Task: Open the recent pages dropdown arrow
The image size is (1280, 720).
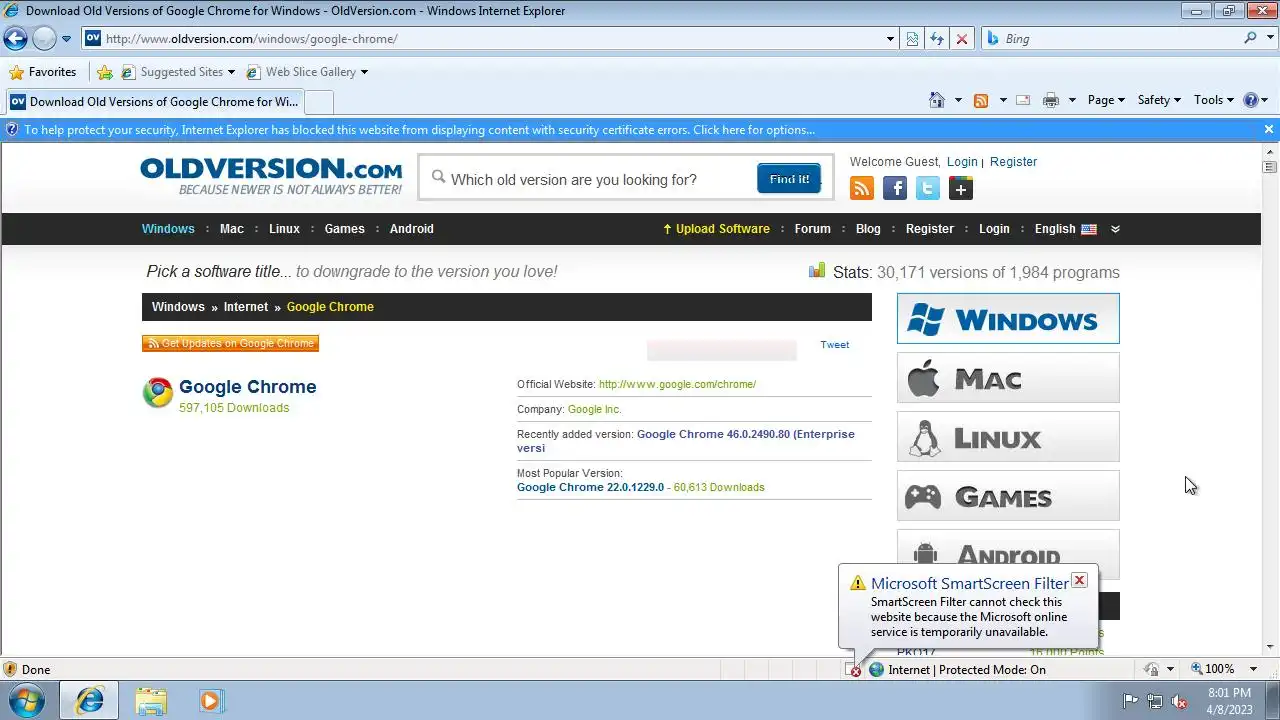Action: click(x=67, y=39)
